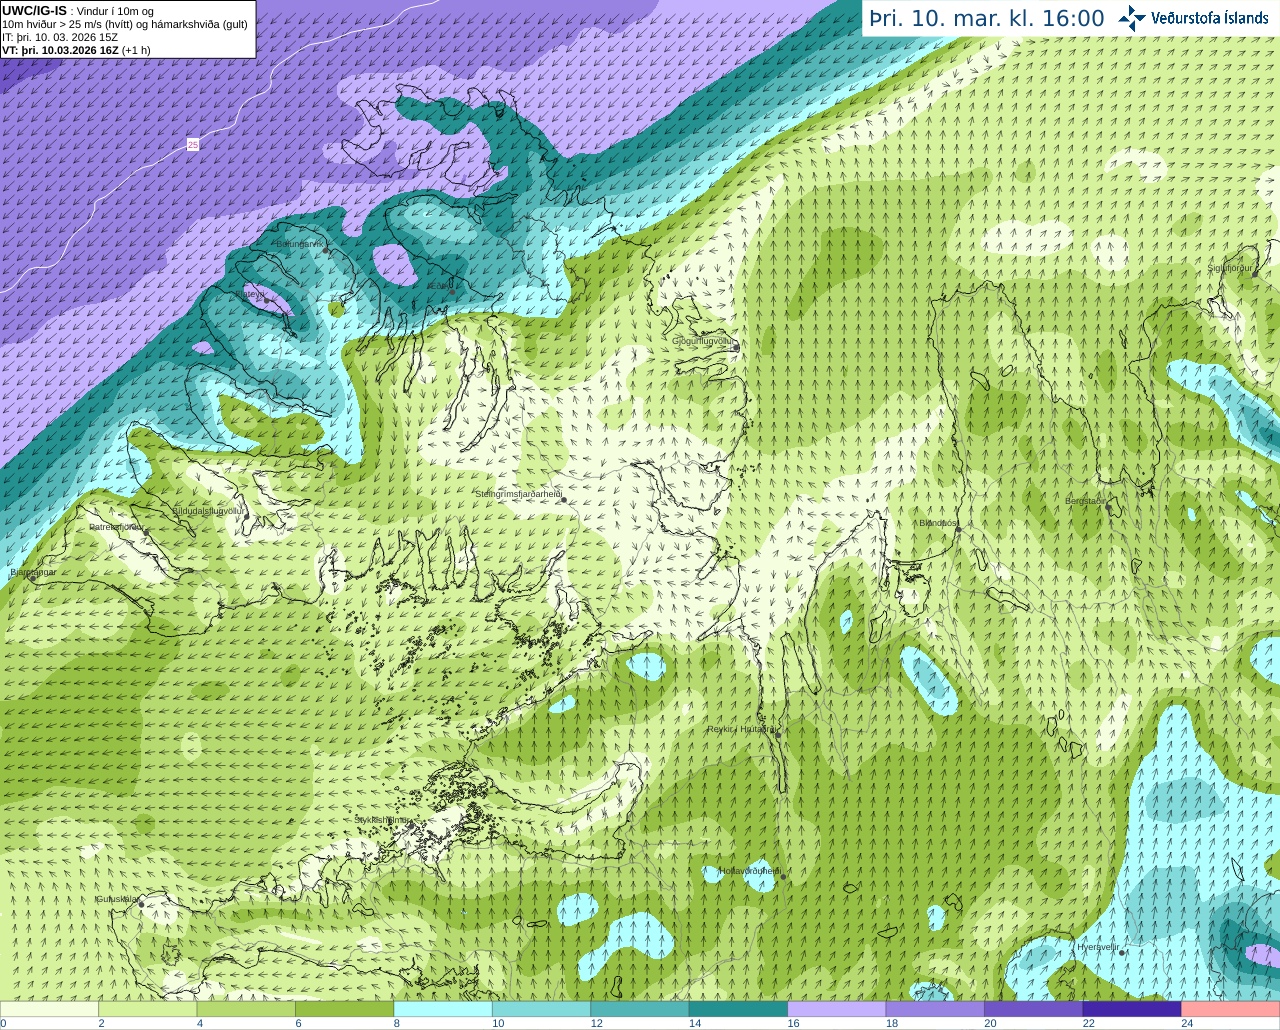Click the UWC/IG-IS title text
Viewport: 1280px width, 1030px height.
point(34,10)
